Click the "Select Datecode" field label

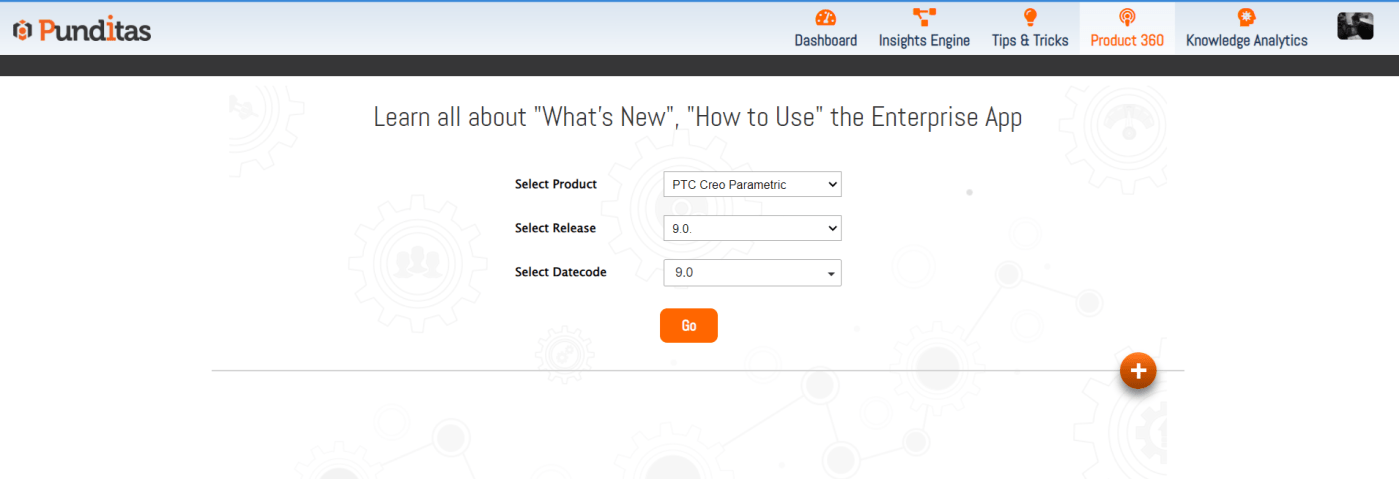(560, 272)
